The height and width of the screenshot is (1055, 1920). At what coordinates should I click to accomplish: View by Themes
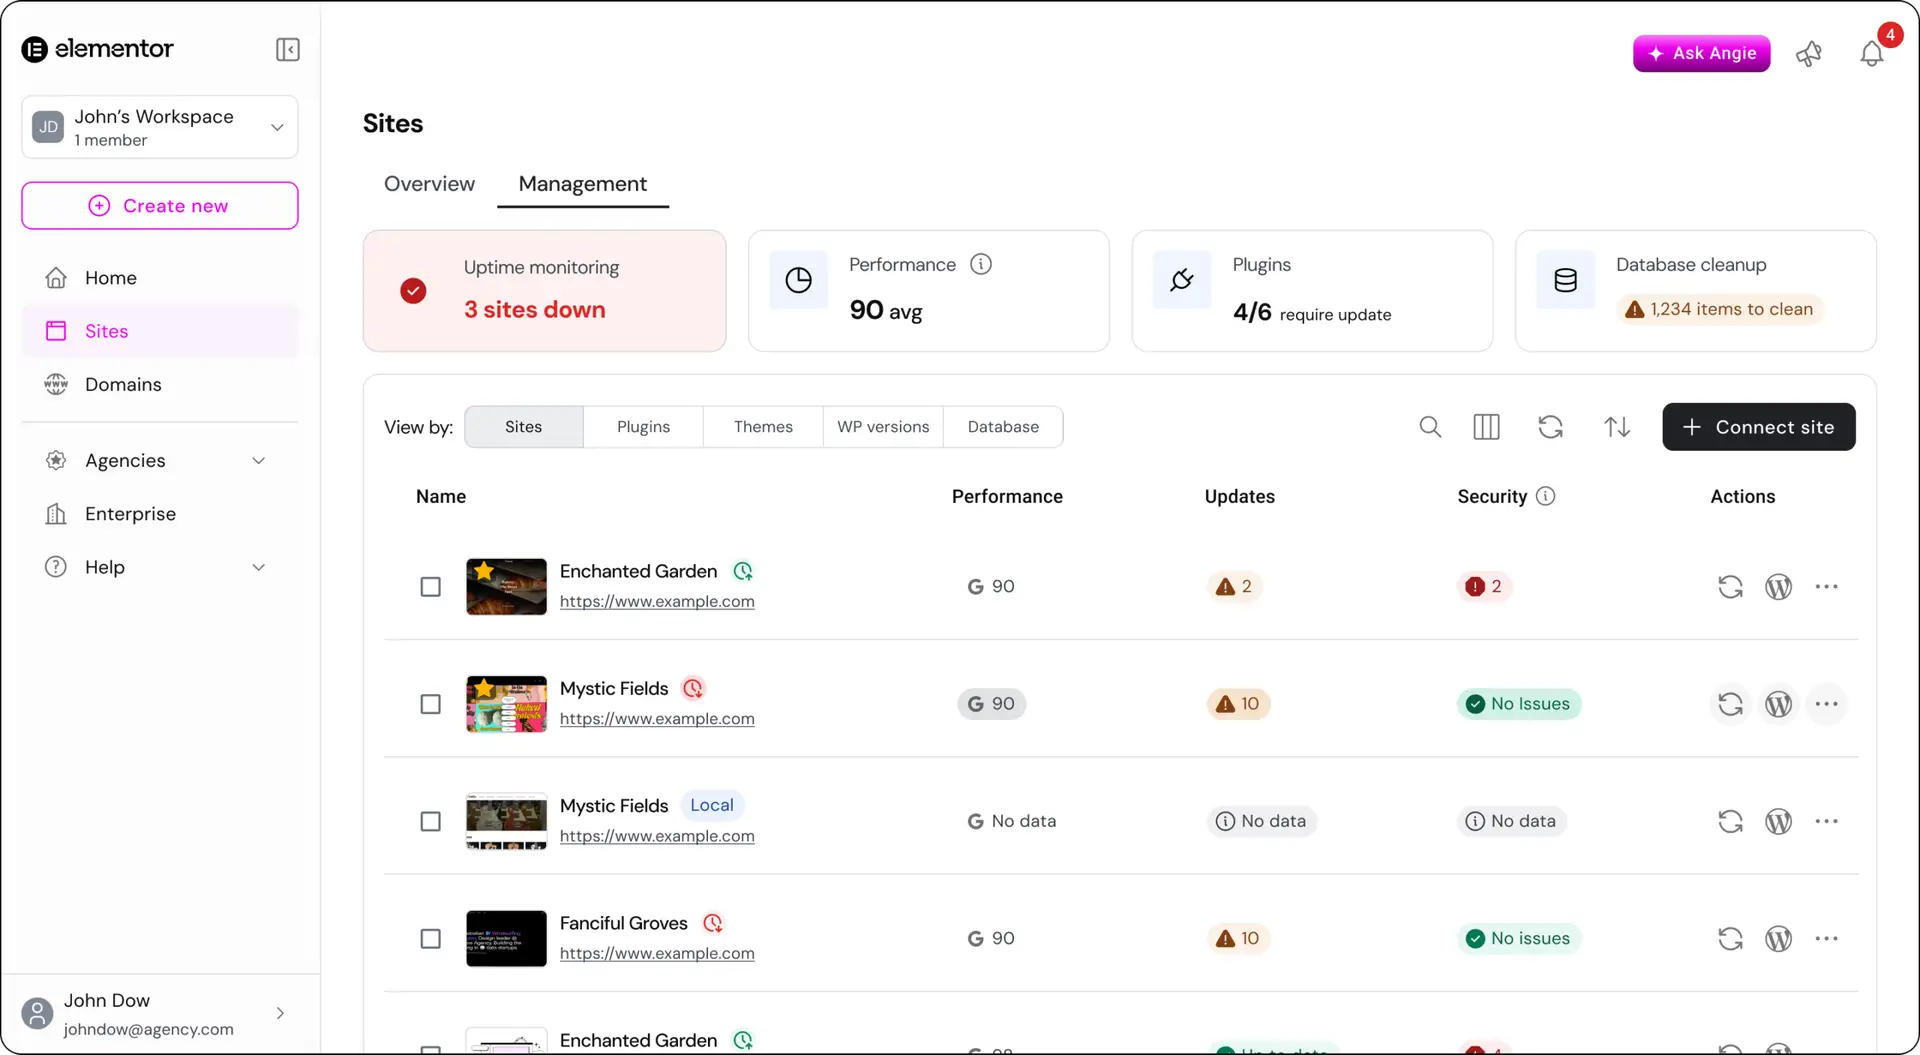click(763, 427)
